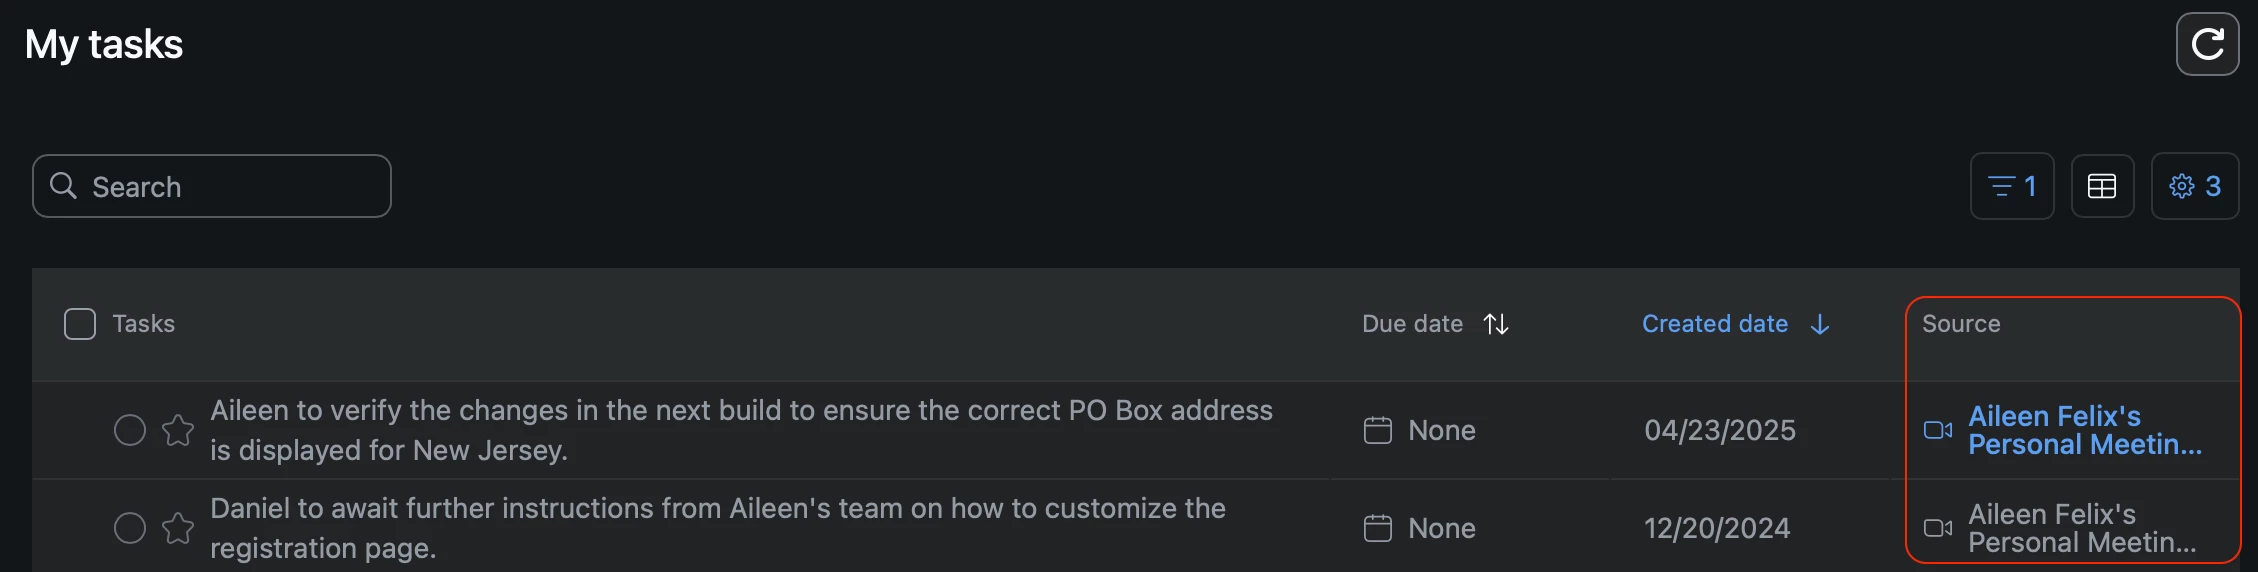Screen dimensions: 2258x572
Task: Click video icon next to second meeting source
Action: click(1937, 528)
